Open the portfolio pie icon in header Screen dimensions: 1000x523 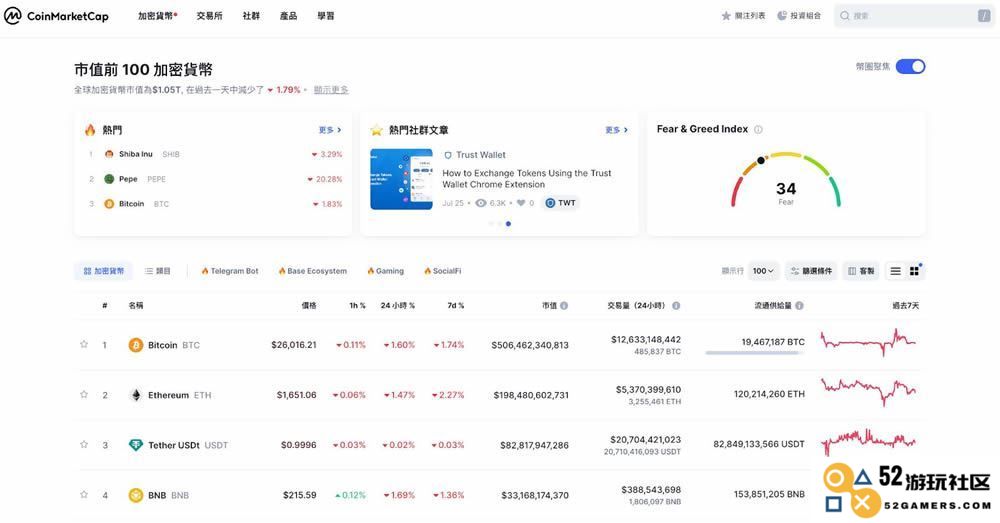point(781,16)
